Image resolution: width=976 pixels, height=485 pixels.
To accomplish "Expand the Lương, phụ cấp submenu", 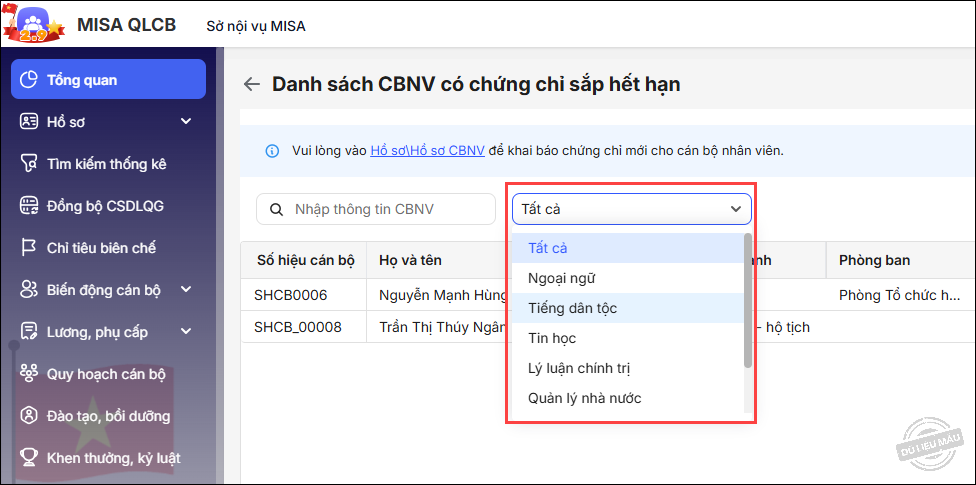I will coord(185,332).
